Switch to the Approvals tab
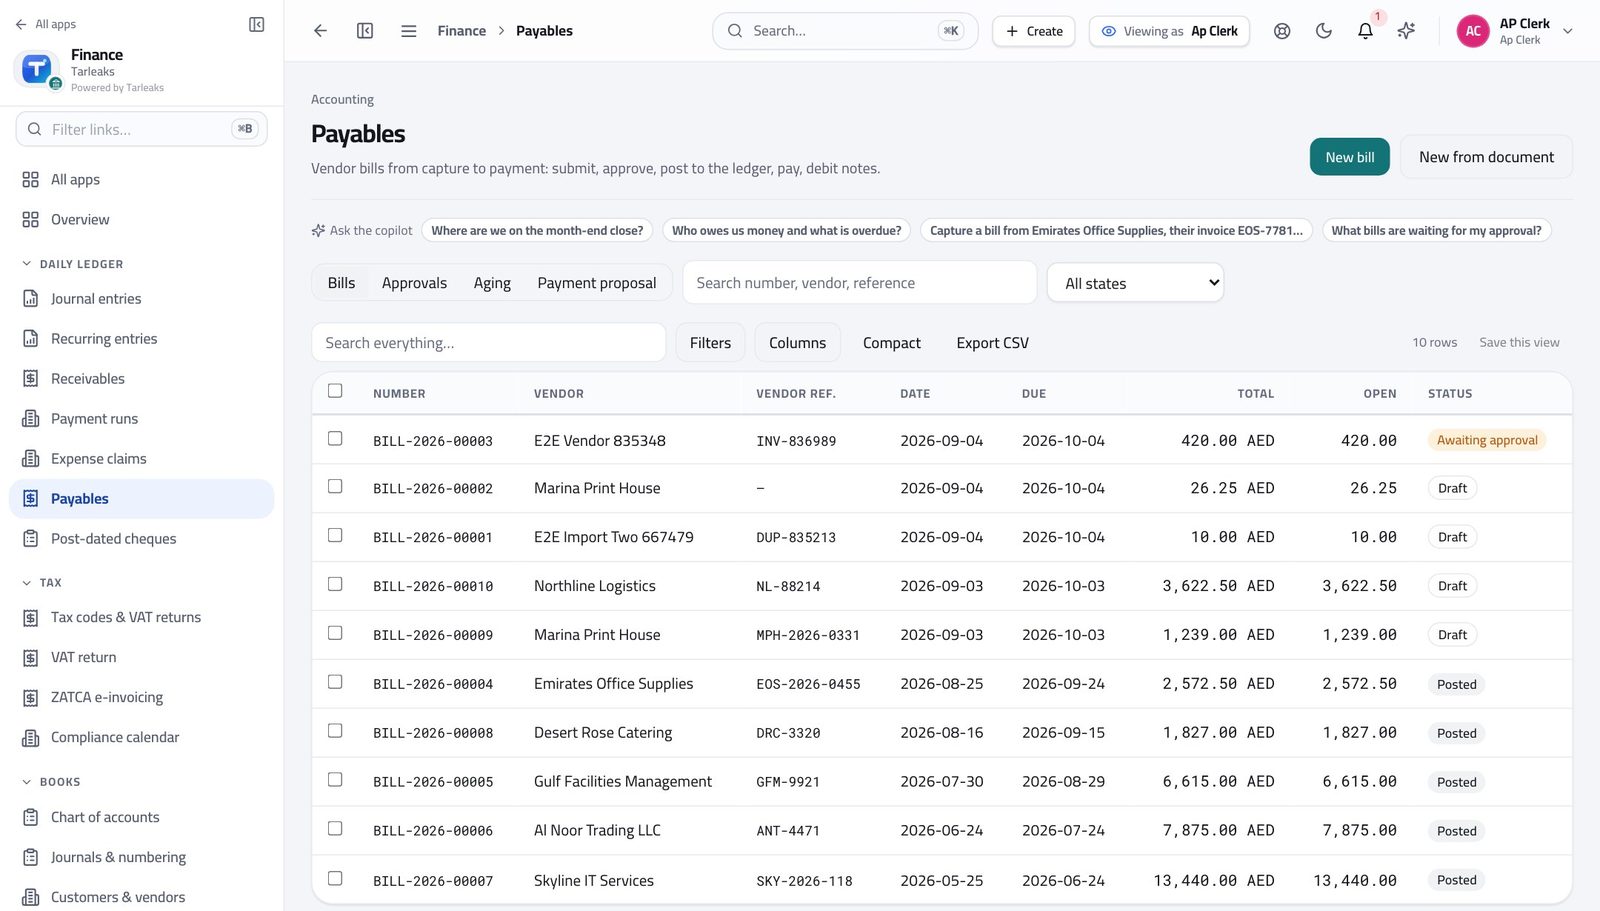1600x911 pixels. point(414,283)
